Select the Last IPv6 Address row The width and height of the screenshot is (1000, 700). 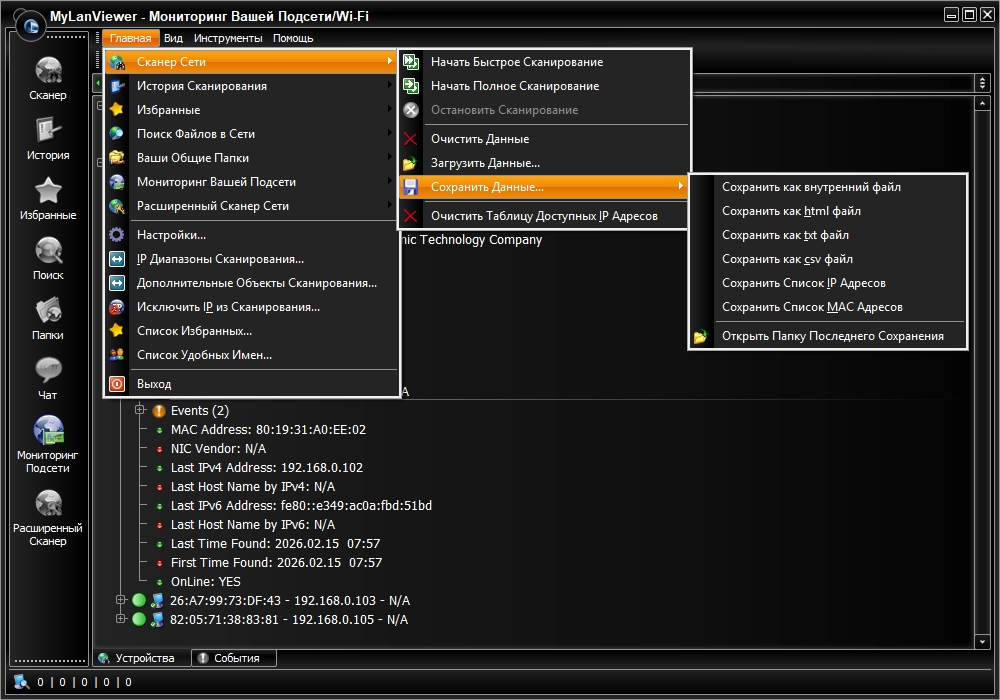301,506
